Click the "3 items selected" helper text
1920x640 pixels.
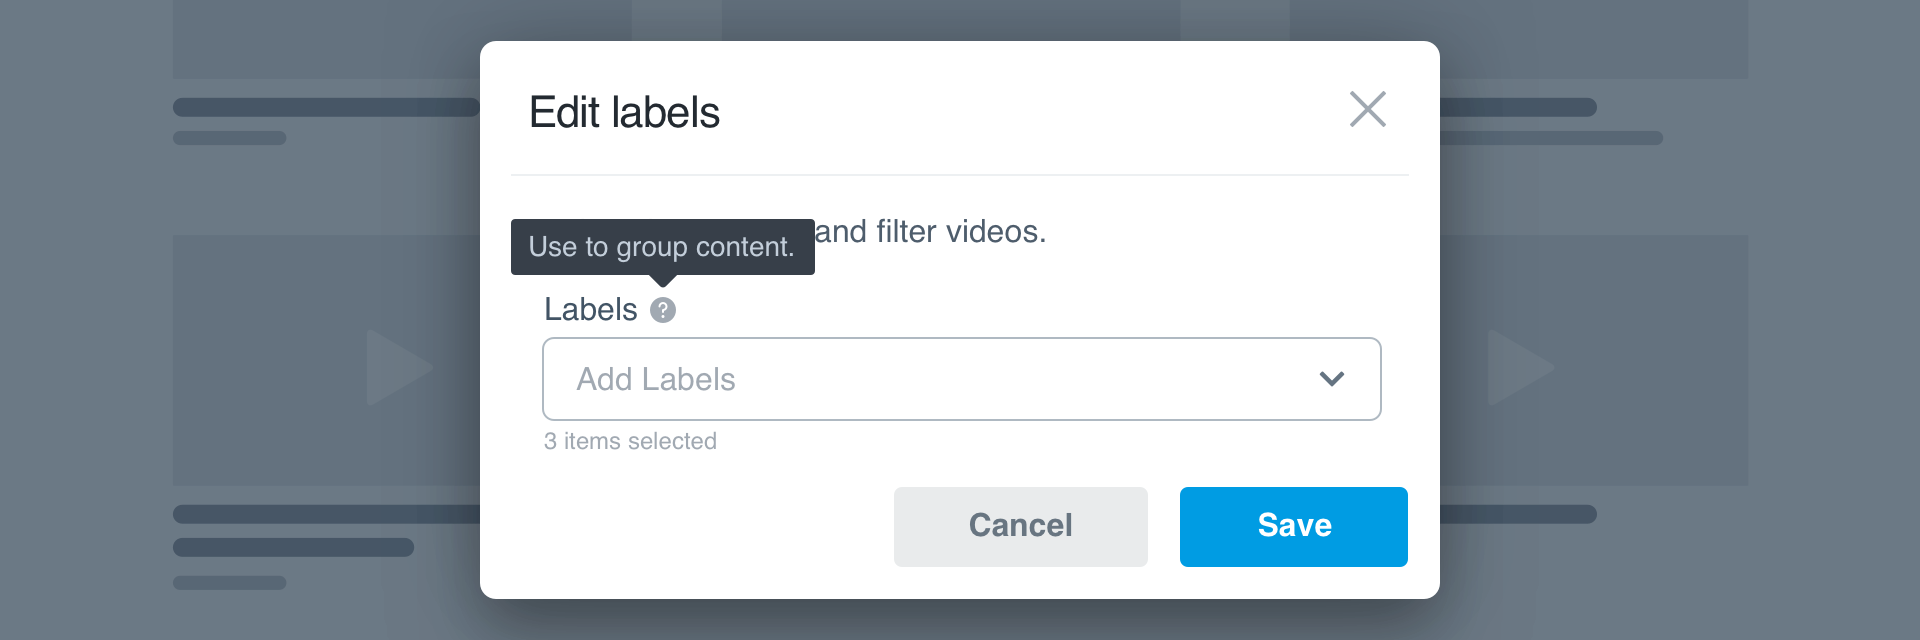tap(630, 441)
